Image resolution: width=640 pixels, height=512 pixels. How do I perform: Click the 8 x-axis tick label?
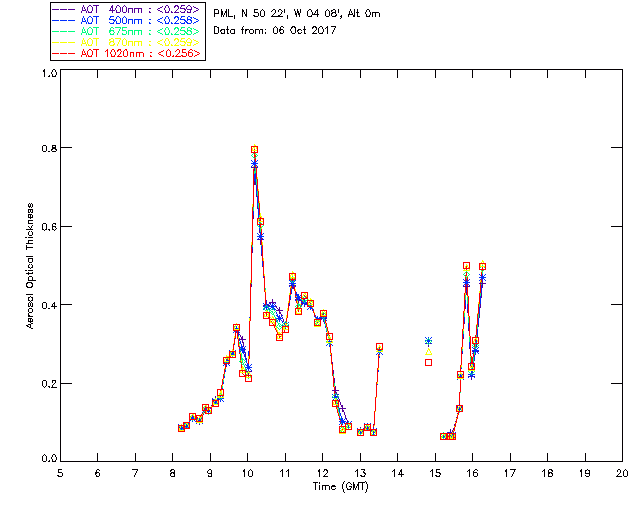(x=173, y=473)
